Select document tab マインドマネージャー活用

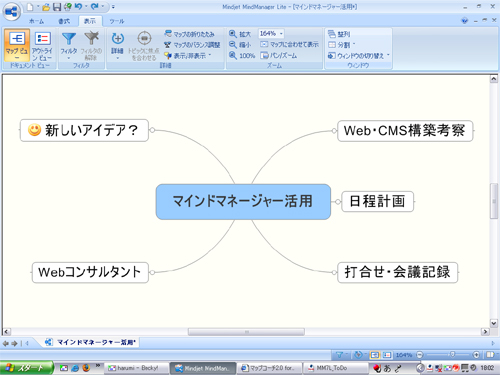pyautogui.click(x=92, y=342)
